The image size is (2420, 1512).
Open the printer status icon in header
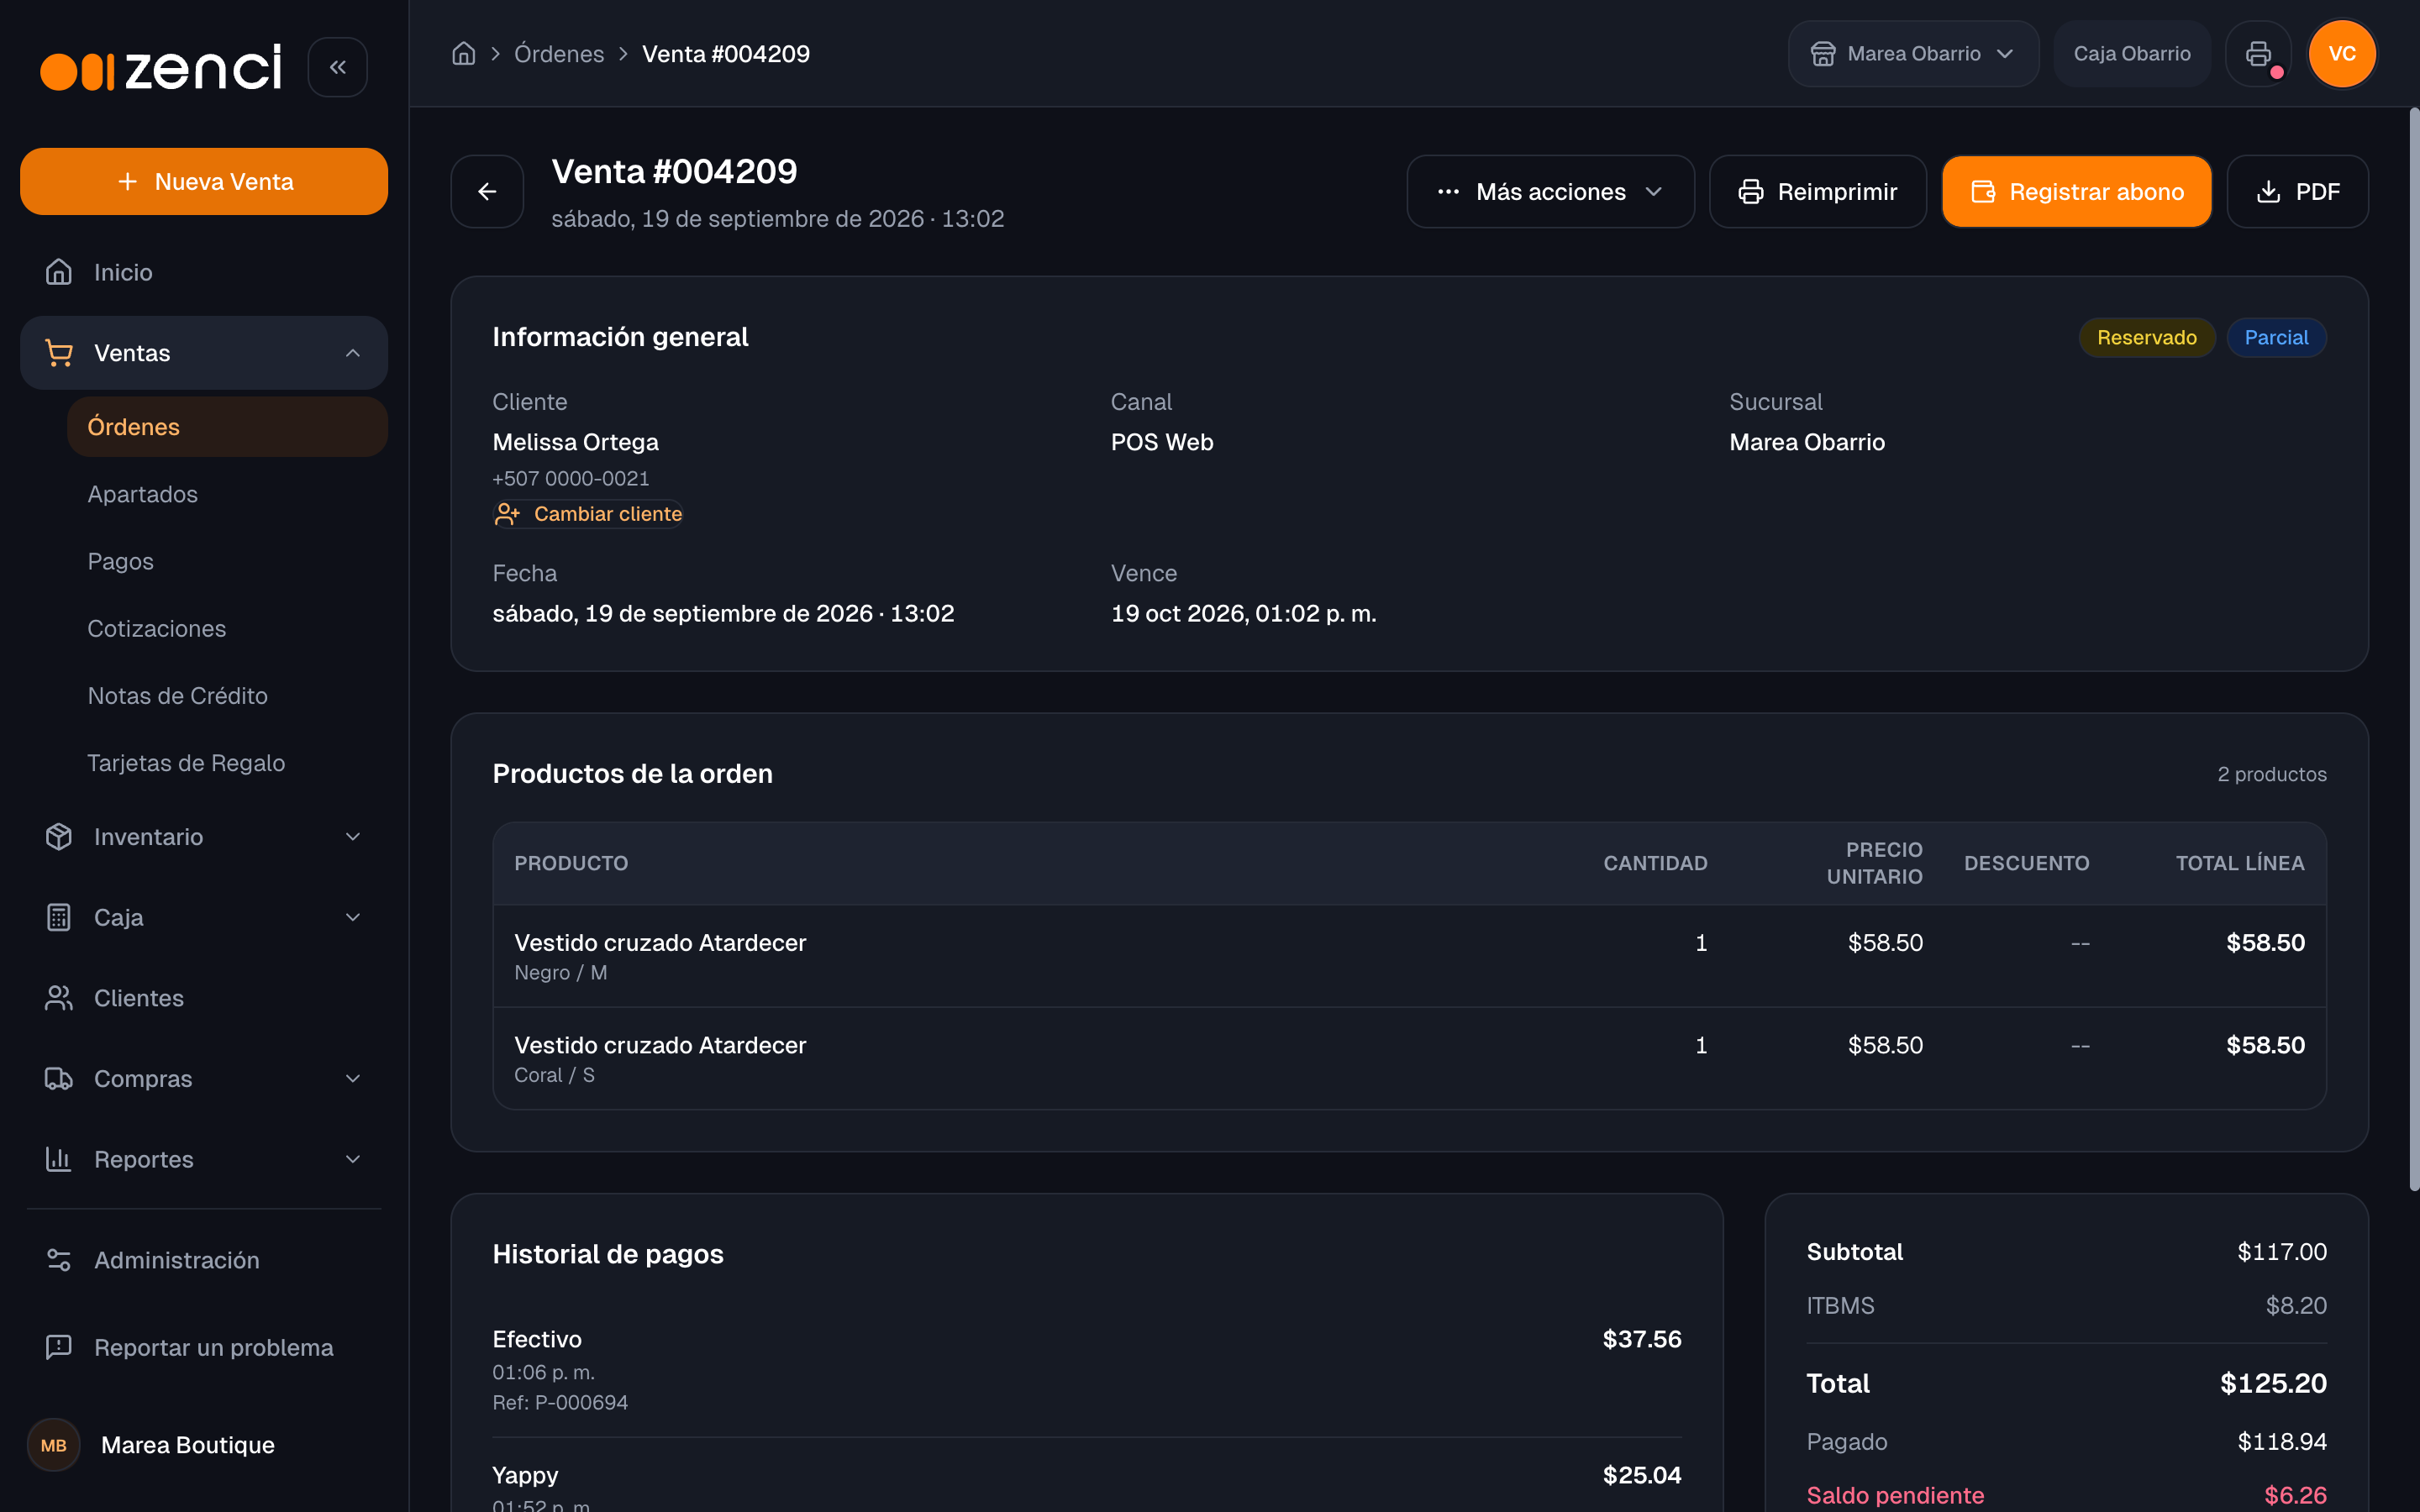point(2258,54)
